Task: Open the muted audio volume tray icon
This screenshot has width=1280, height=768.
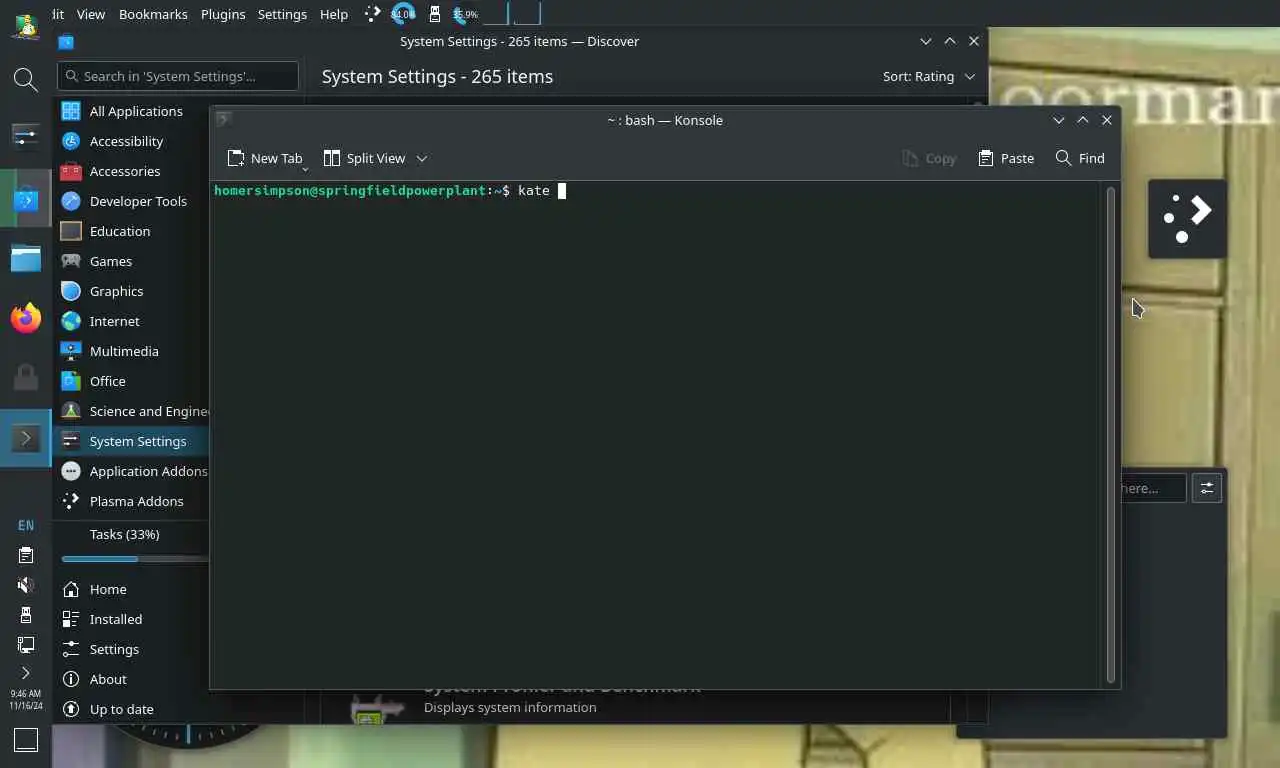Action: click(26, 585)
